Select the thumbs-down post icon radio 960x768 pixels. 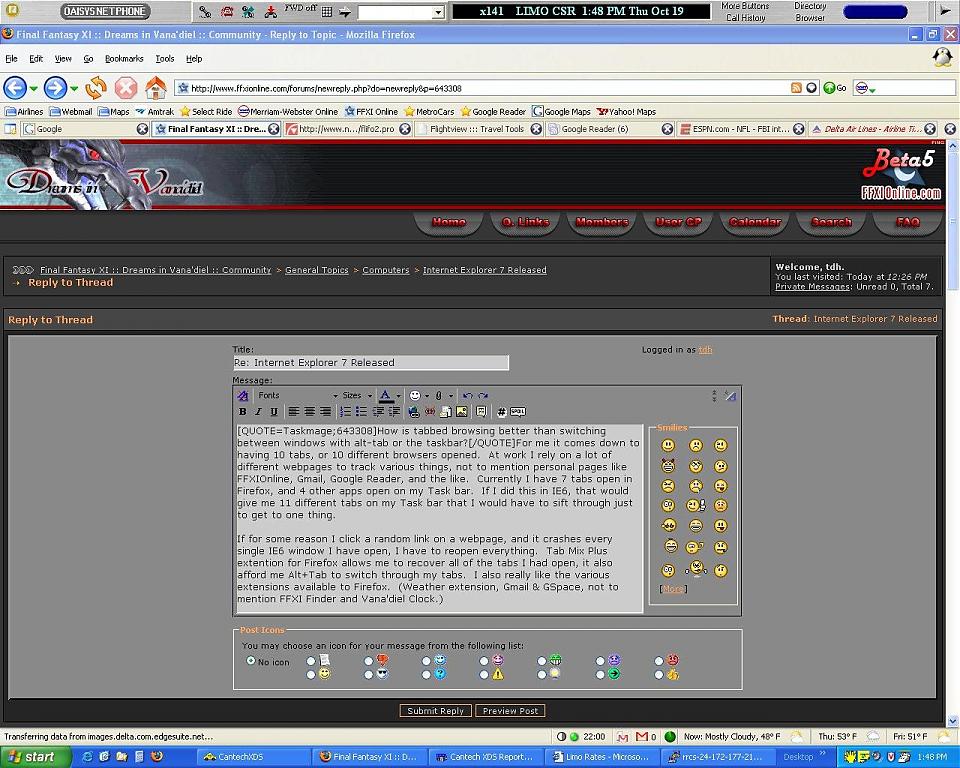(369, 661)
